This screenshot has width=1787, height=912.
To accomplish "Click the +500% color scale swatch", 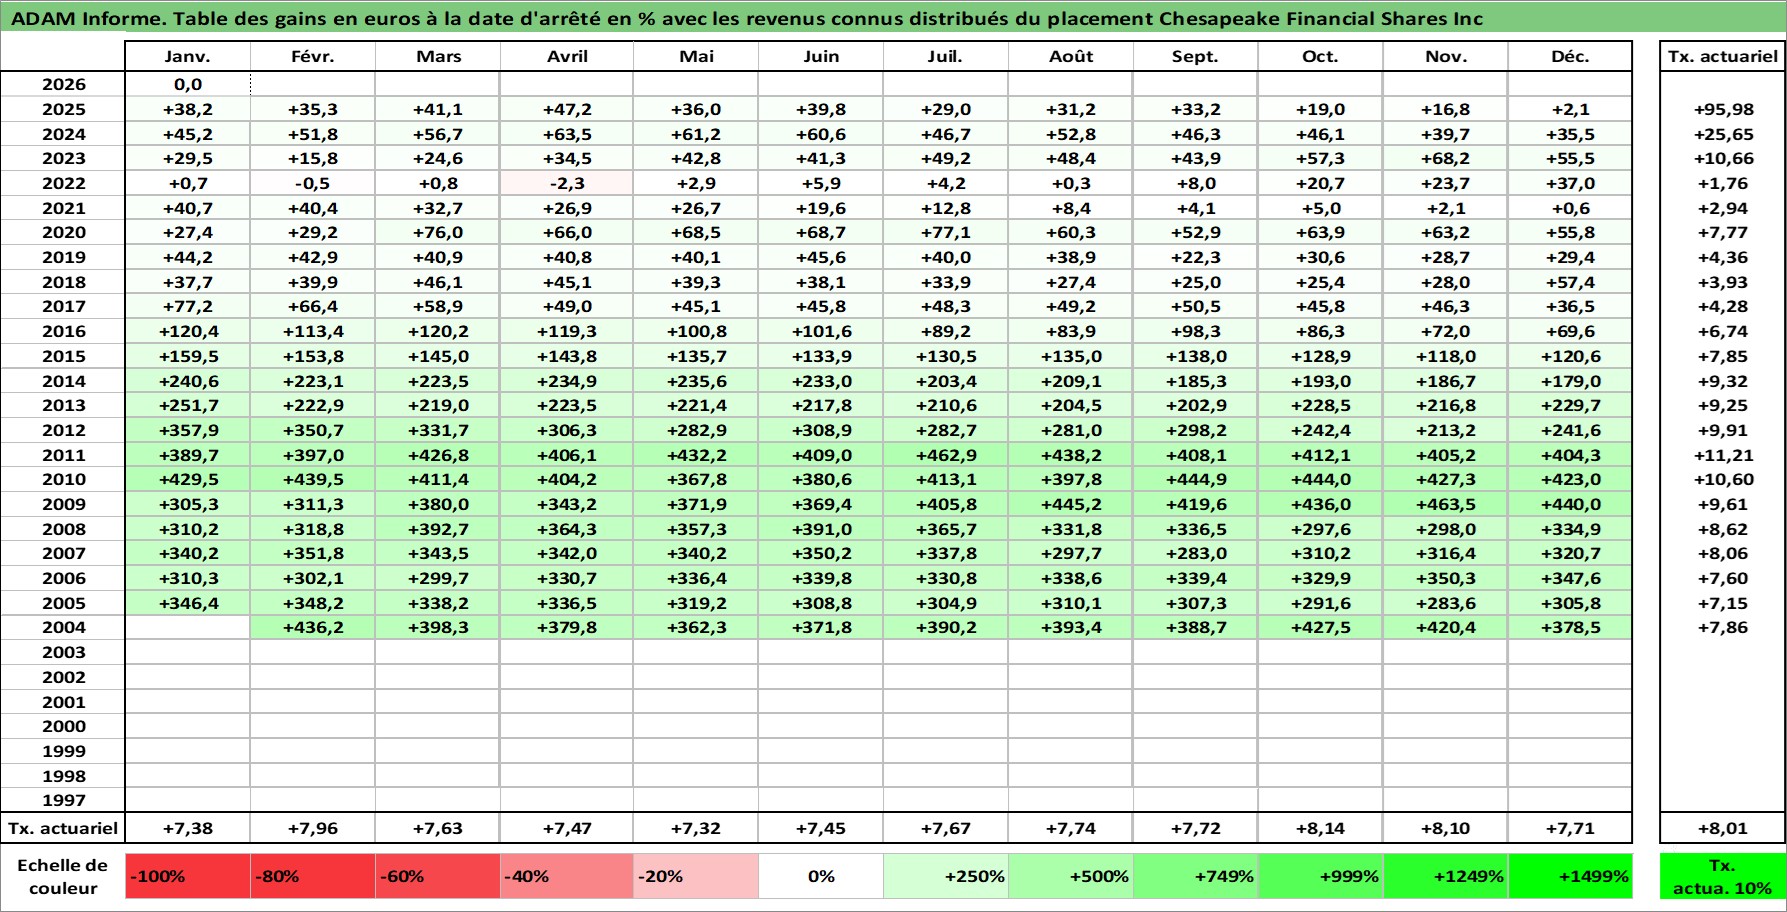I will pos(1071,876).
